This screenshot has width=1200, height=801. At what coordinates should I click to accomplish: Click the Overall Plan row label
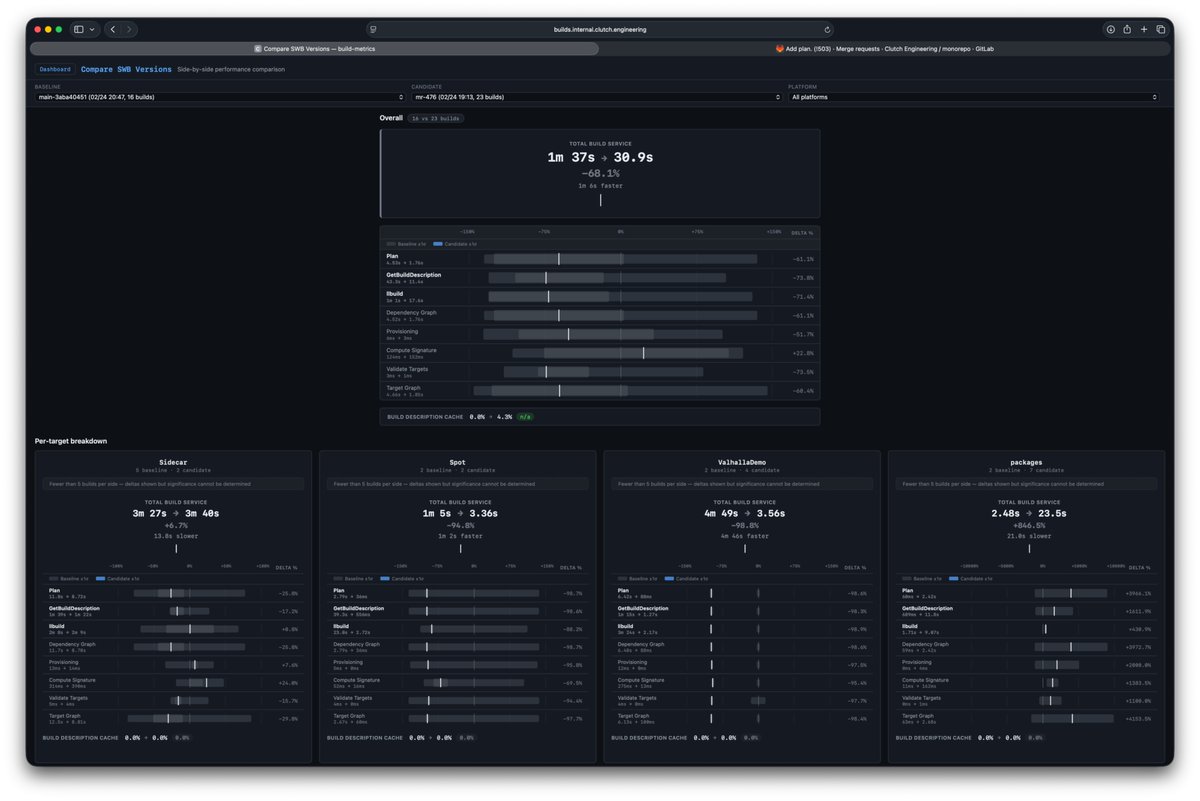click(x=392, y=256)
